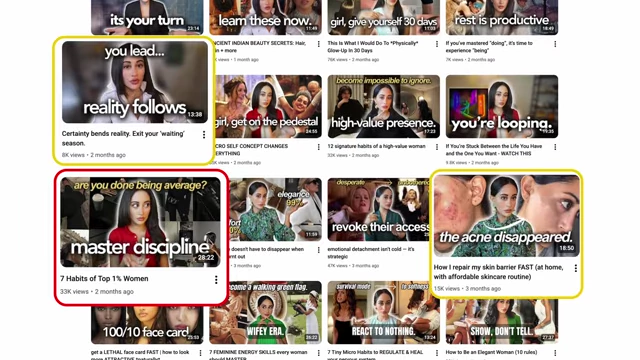The width and height of the screenshot is (640, 360).
Task: Open three-dot menu next to 'If you've mastered doing' title
Action: point(555,44)
